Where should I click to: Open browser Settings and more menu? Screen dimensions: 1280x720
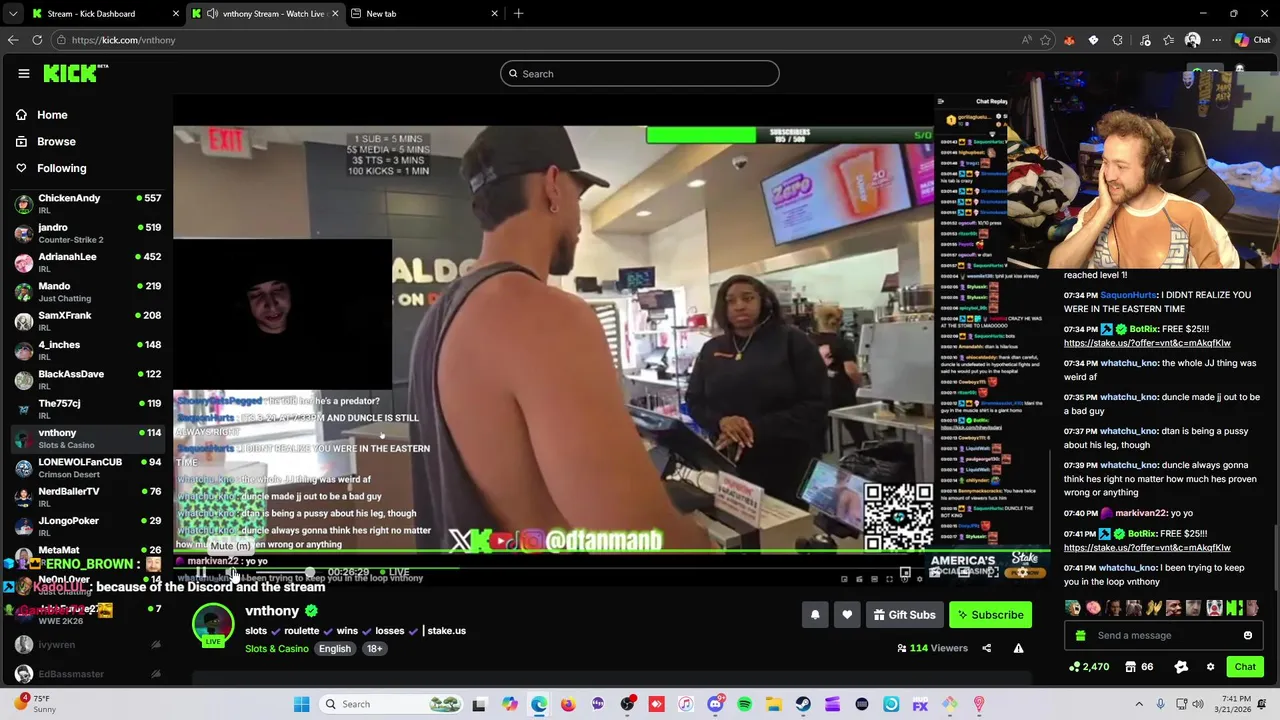(1216, 40)
